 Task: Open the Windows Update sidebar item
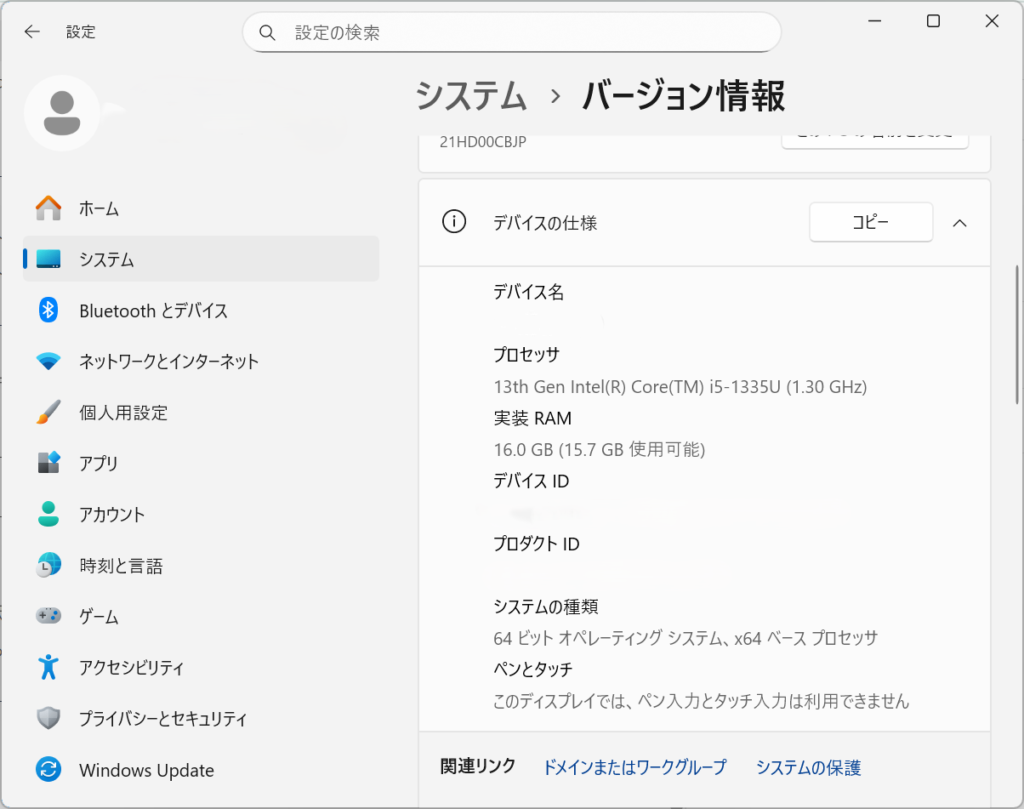click(146, 770)
